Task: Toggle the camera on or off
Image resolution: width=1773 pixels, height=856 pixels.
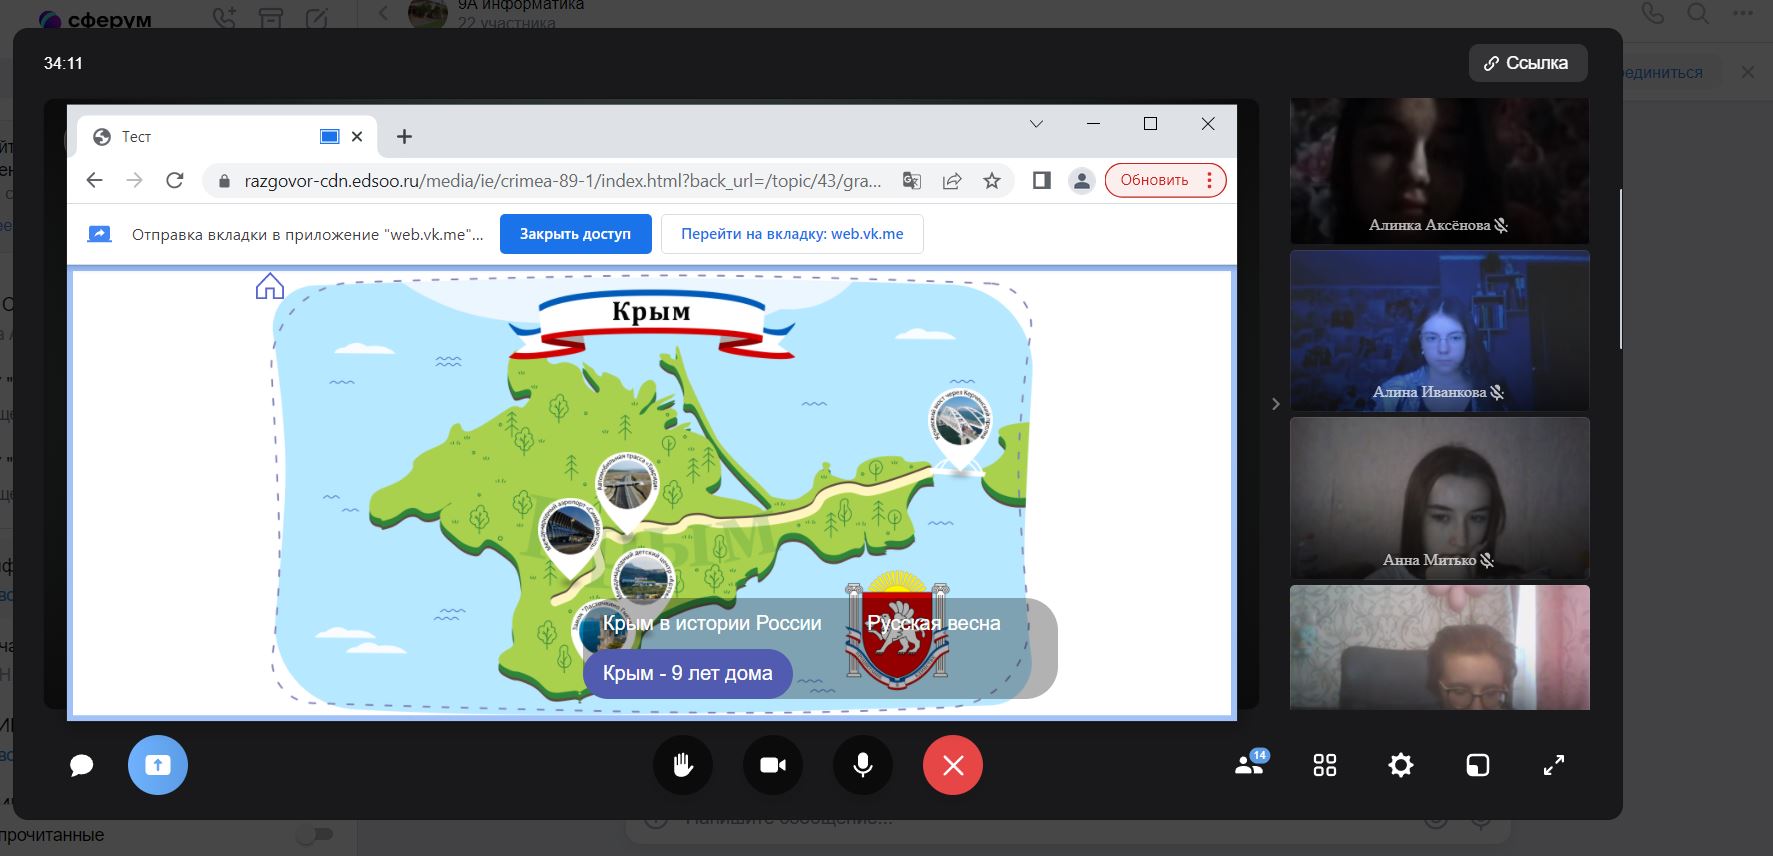Action: 773,765
